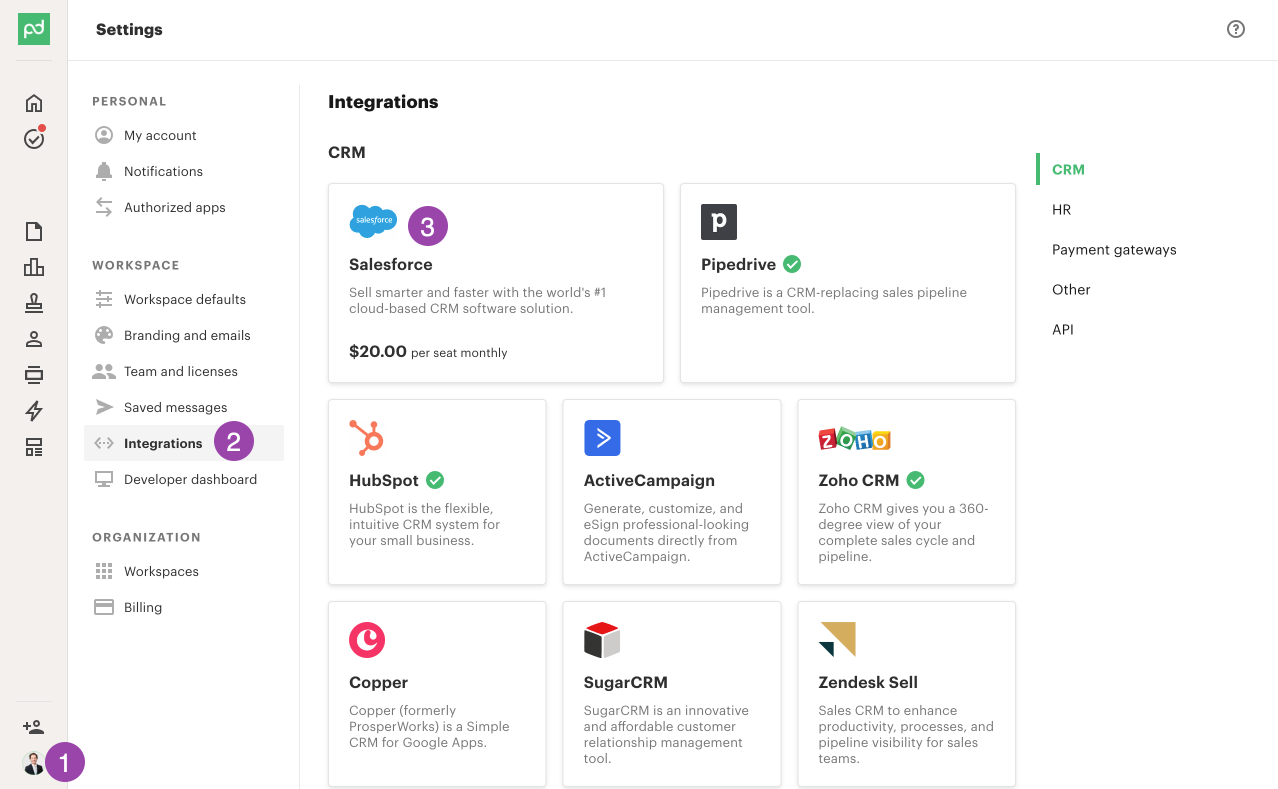The width and height of the screenshot is (1278, 789).
Task: Open the API integrations section
Action: (x=1062, y=329)
